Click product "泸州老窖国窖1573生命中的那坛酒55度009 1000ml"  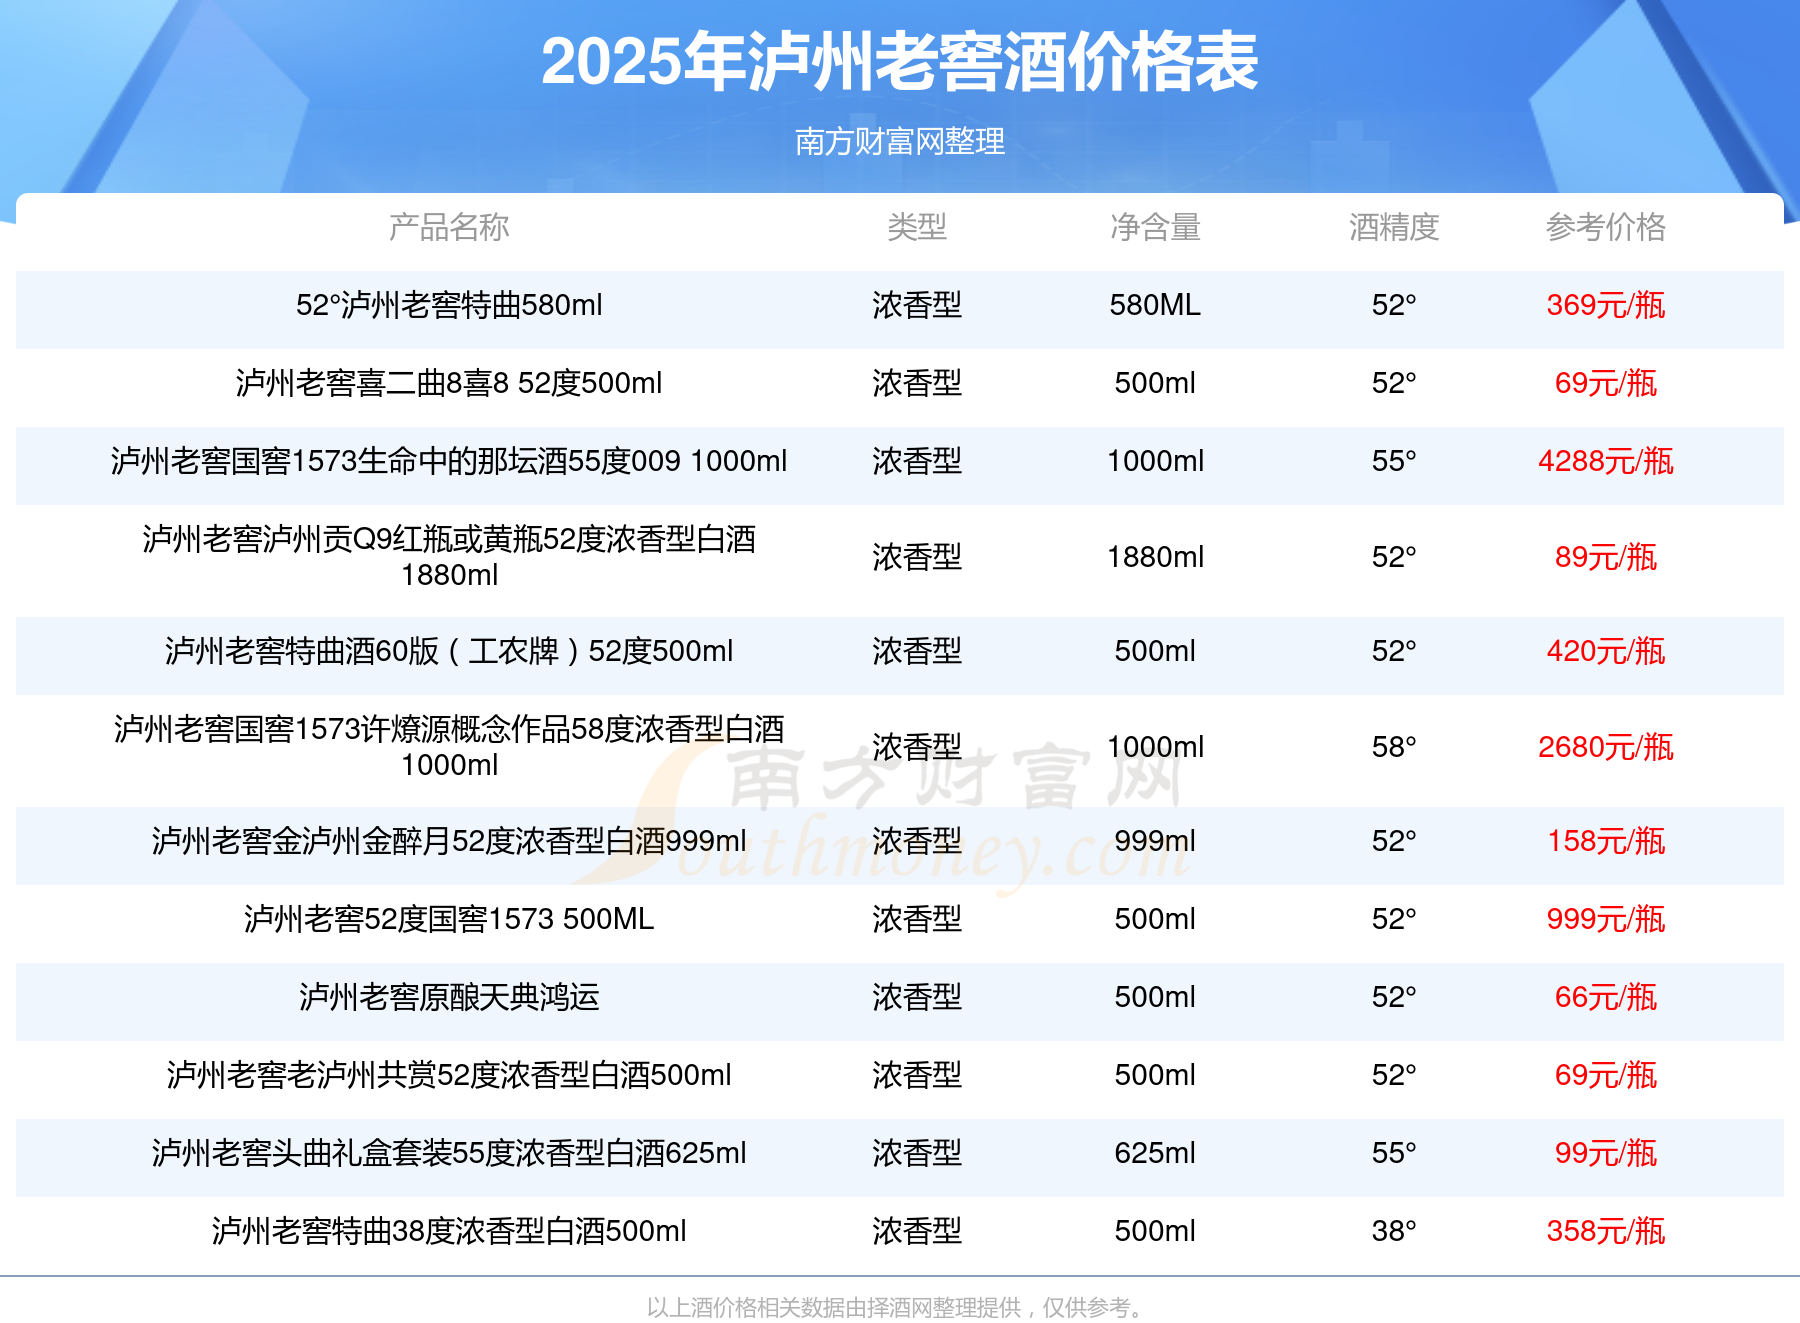point(449,461)
